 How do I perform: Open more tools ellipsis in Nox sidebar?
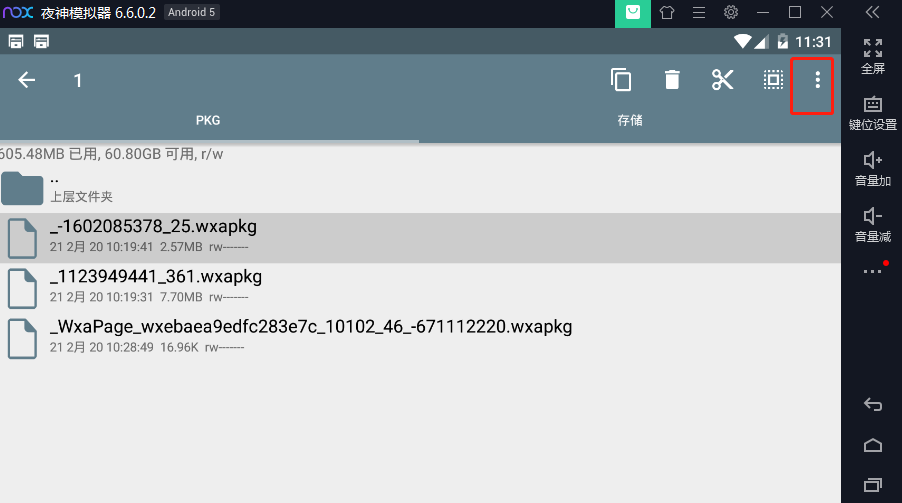tap(873, 271)
